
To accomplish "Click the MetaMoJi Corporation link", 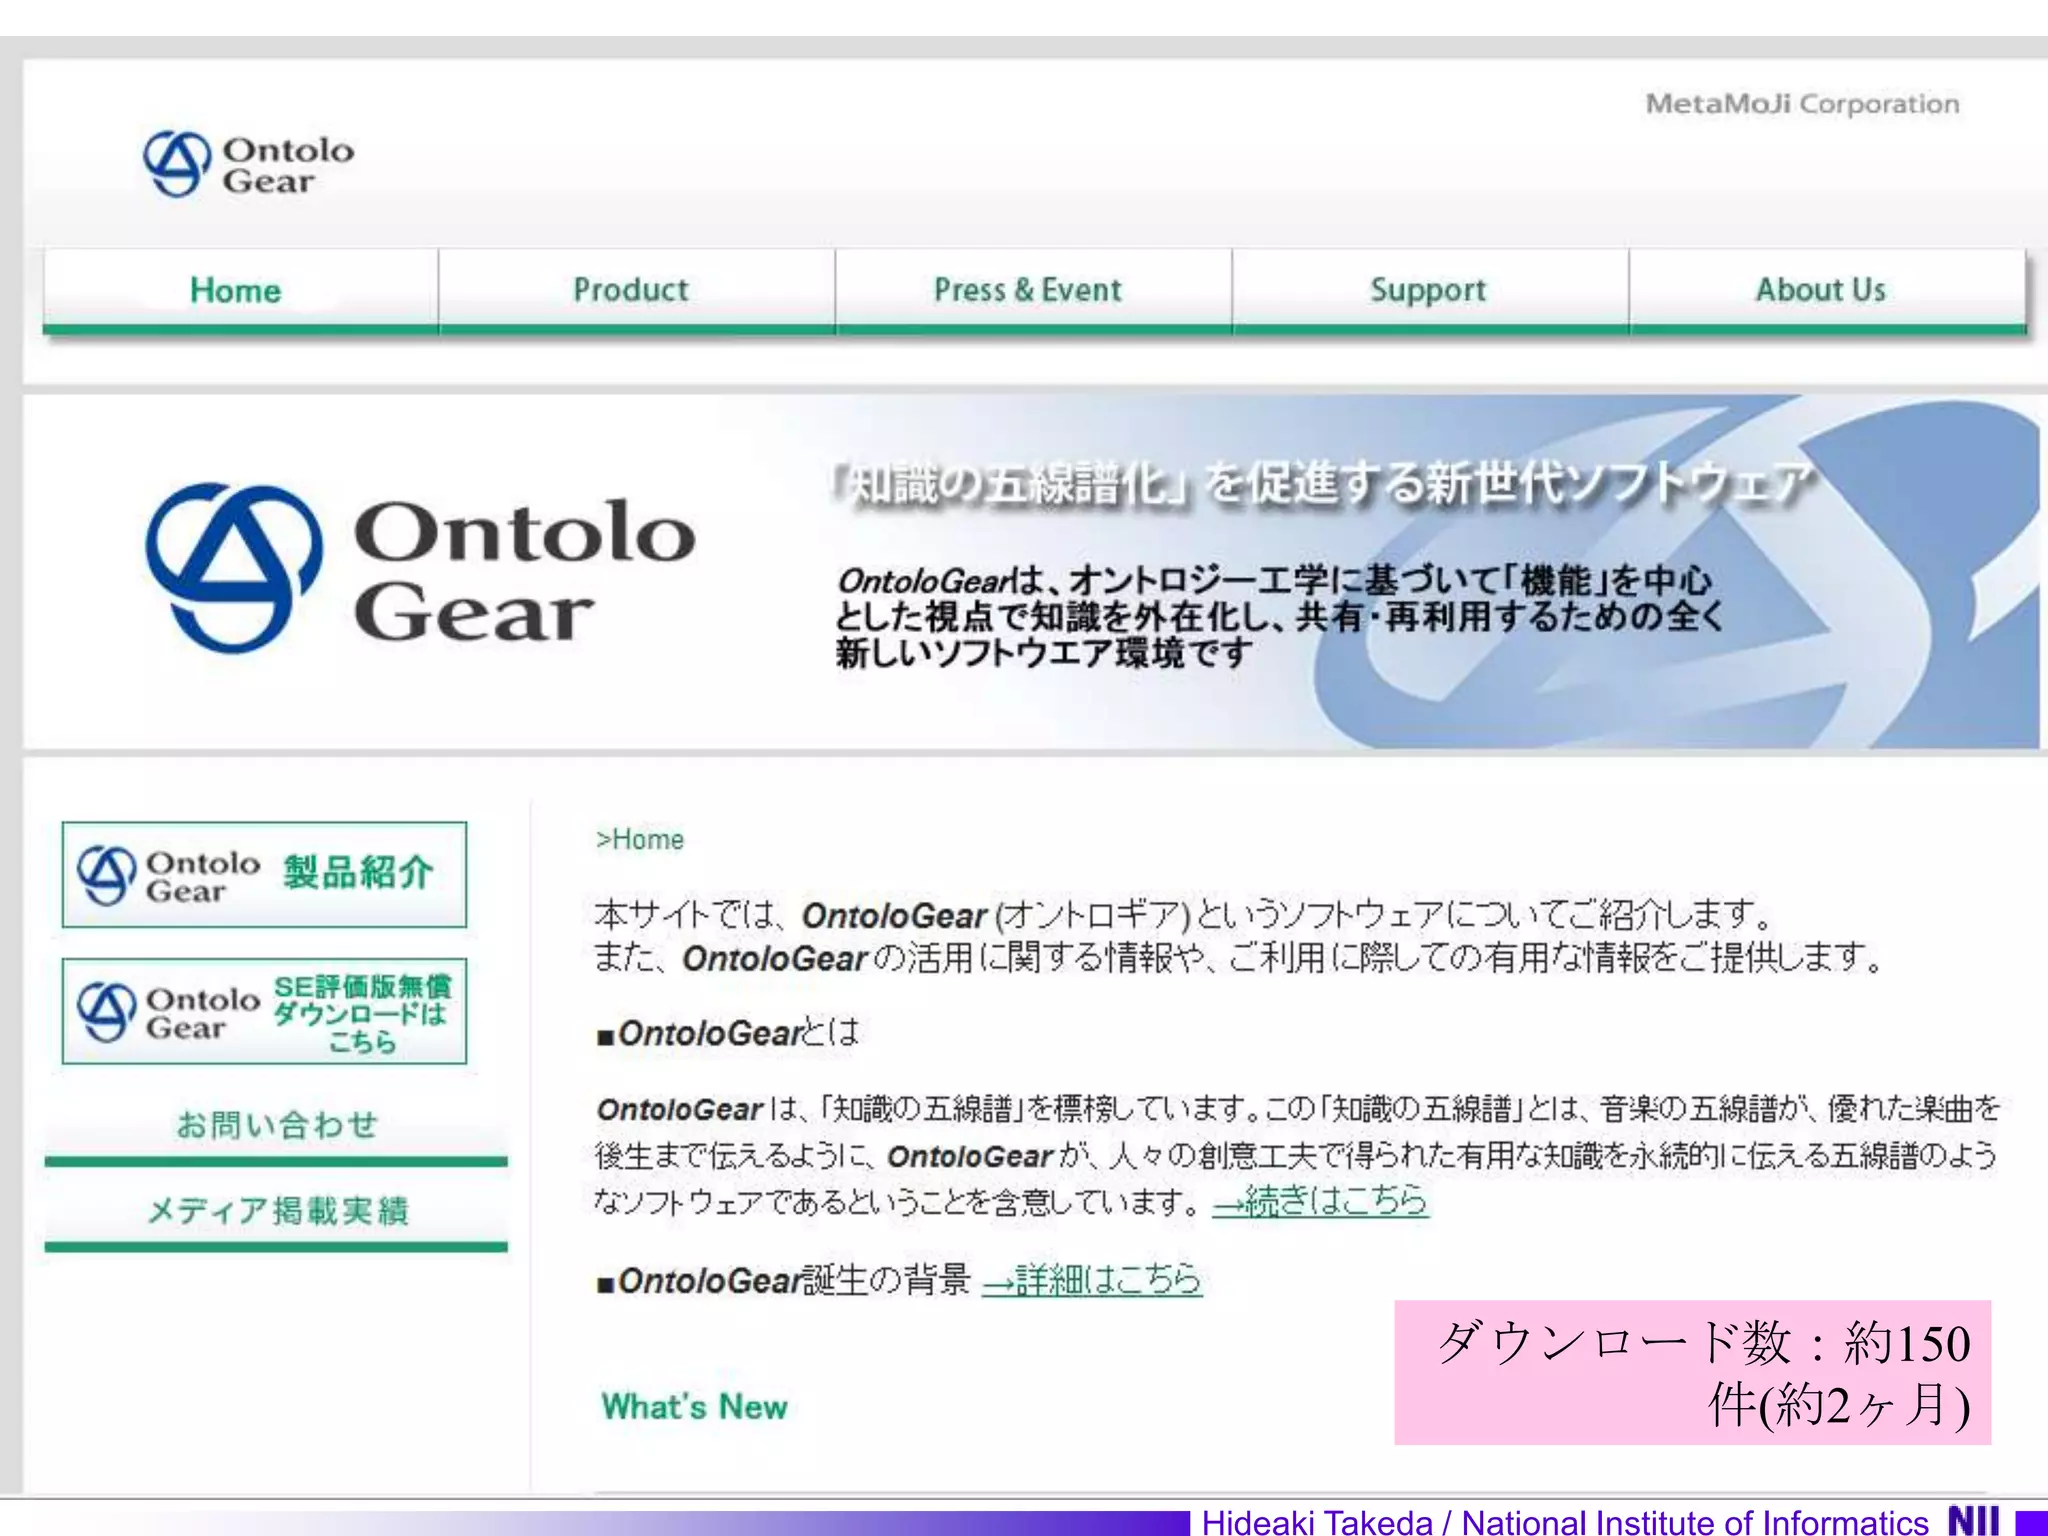I will [x=1802, y=104].
